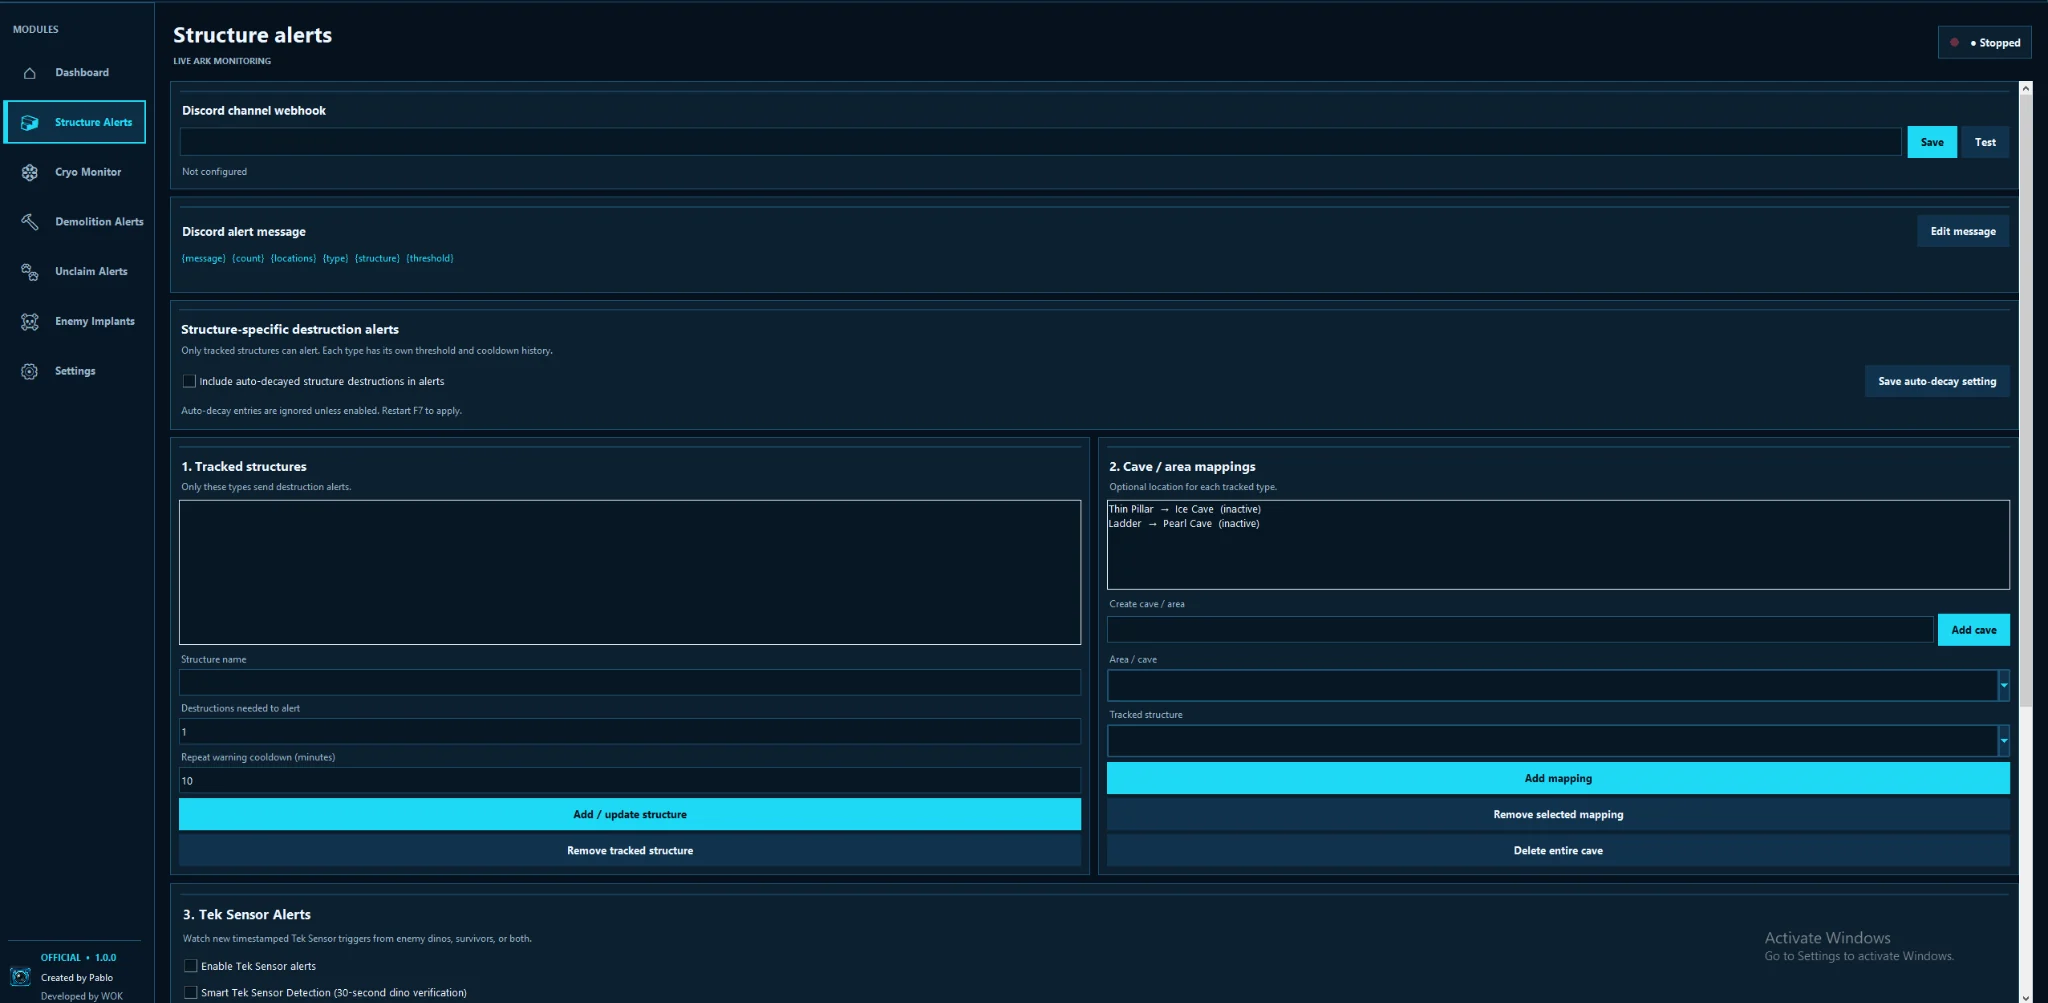Click the Stopped status button
Viewport: 2048px width, 1003px height.
pyautogui.click(x=1984, y=43)
